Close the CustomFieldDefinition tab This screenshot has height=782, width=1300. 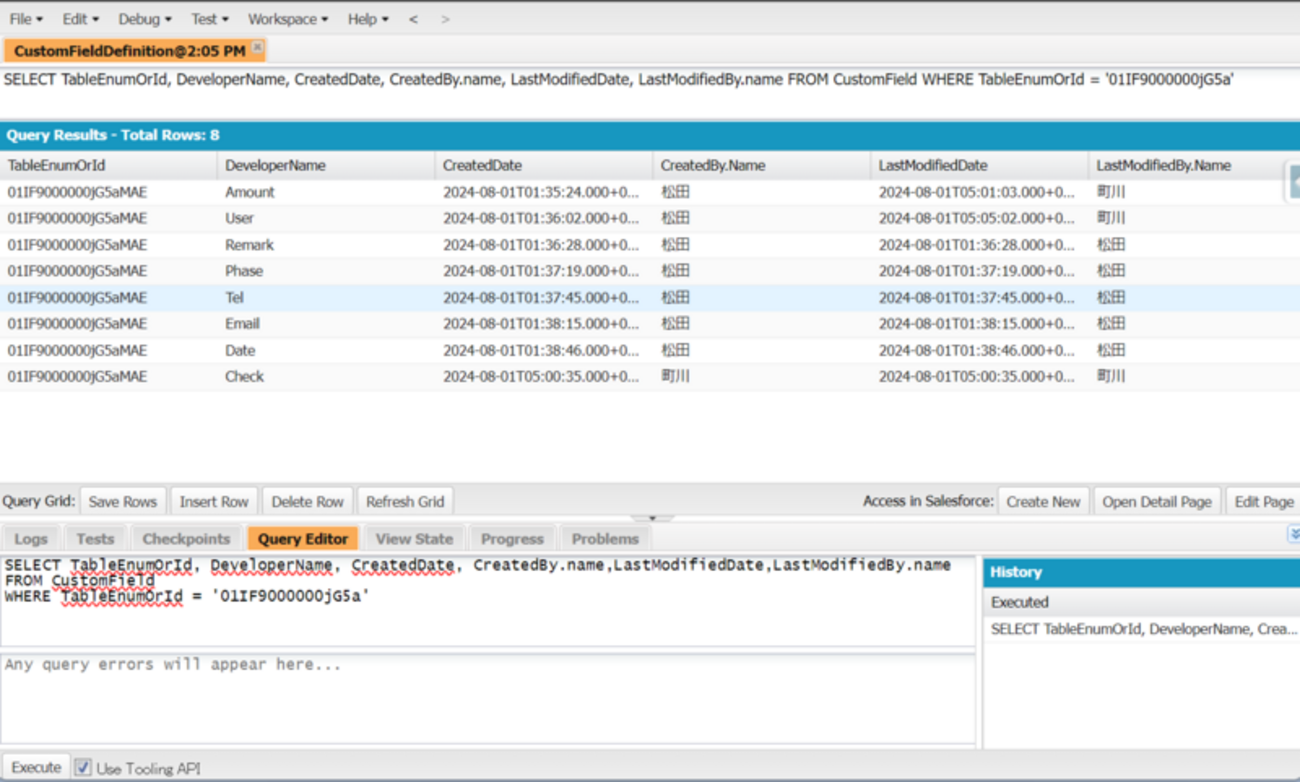click(x=257, y=47)
